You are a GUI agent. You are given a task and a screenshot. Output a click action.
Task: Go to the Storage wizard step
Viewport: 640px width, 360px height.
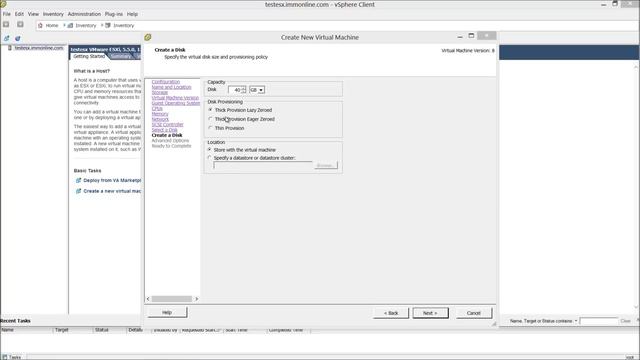coord(160,92)
